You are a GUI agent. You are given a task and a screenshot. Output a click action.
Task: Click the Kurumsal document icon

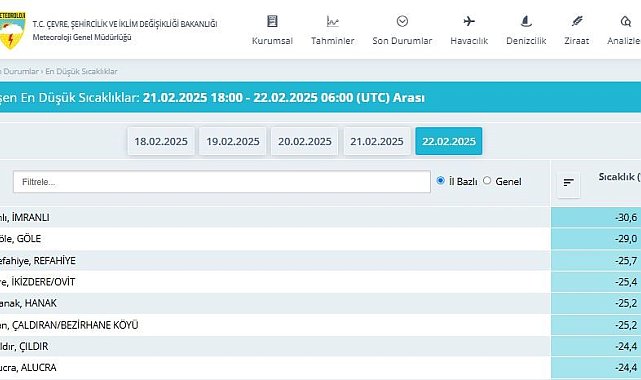pos(272,21)
